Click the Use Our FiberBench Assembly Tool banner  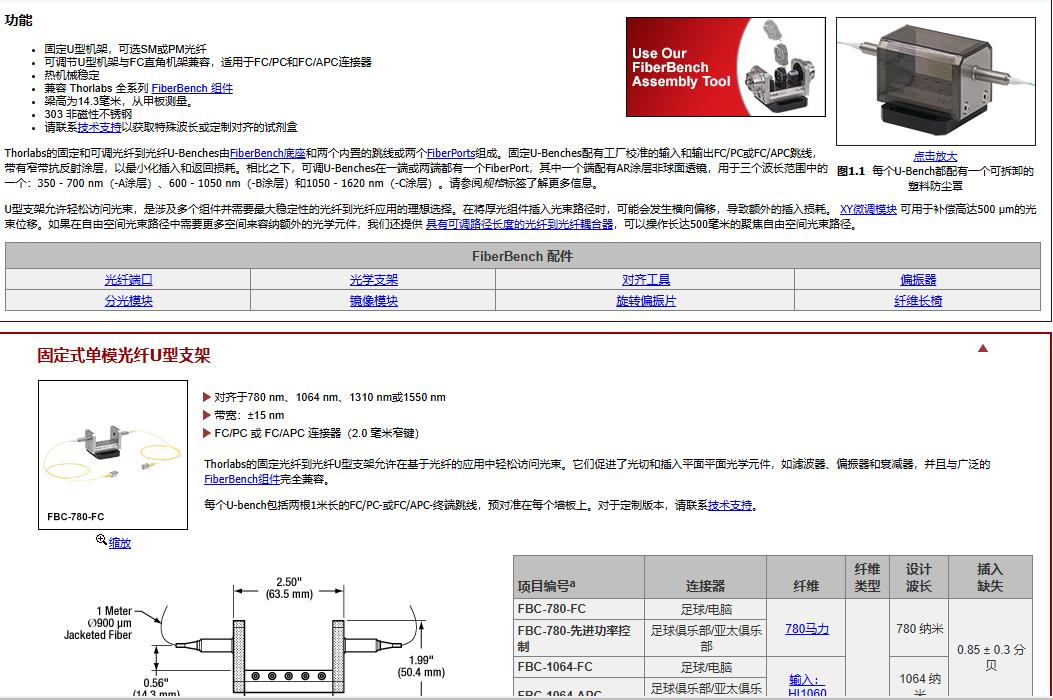click(725, 67)
